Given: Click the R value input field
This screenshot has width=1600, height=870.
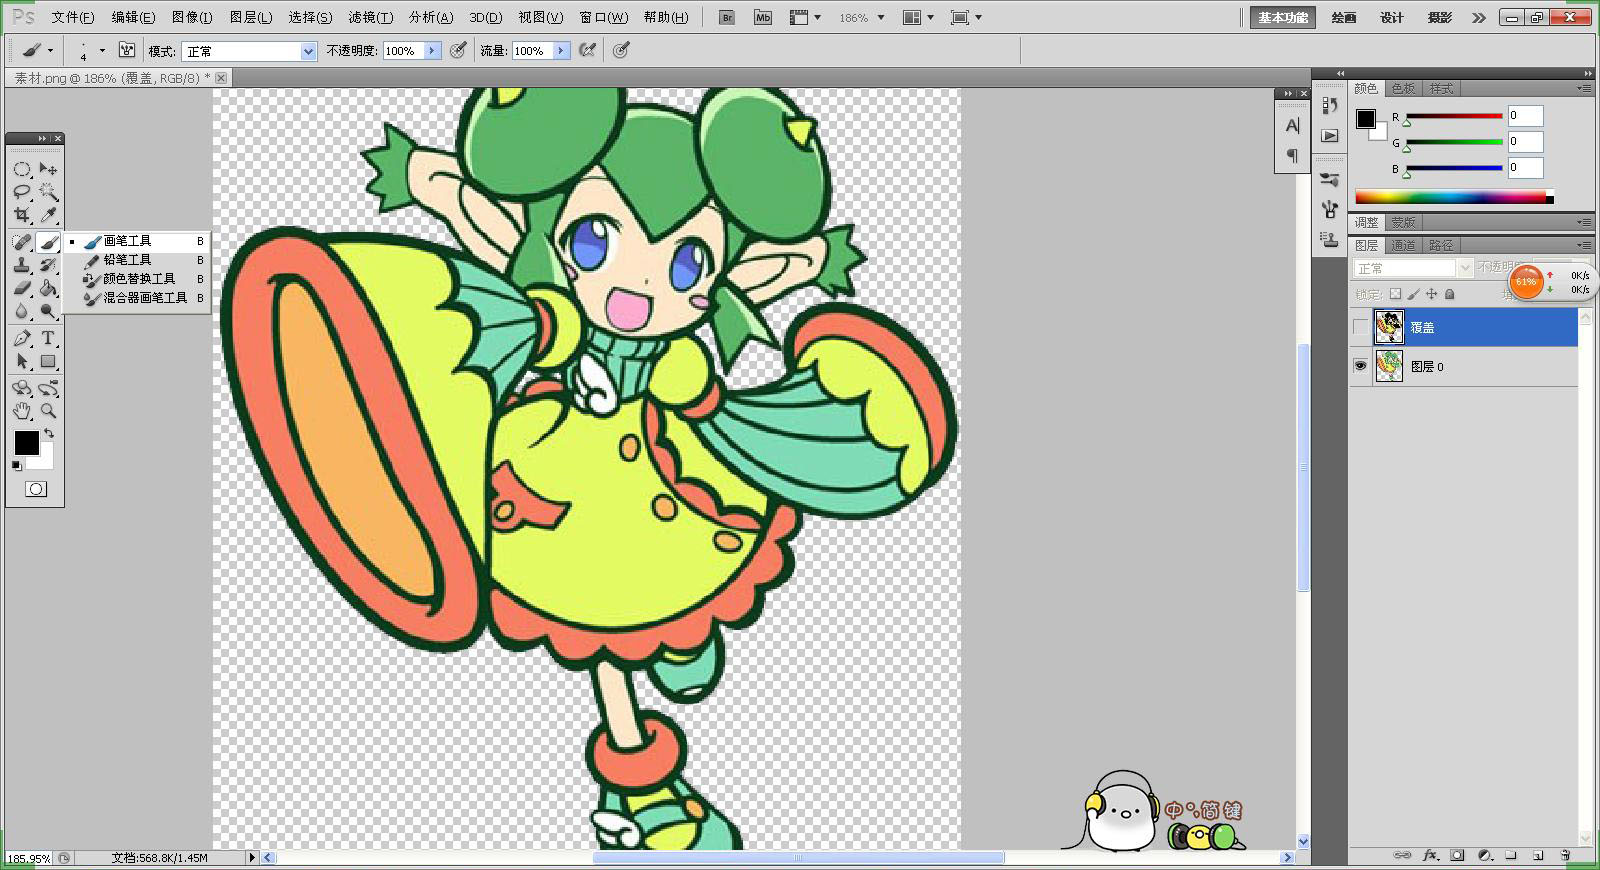Looking at the screenshot, I should coord(1525,116).
